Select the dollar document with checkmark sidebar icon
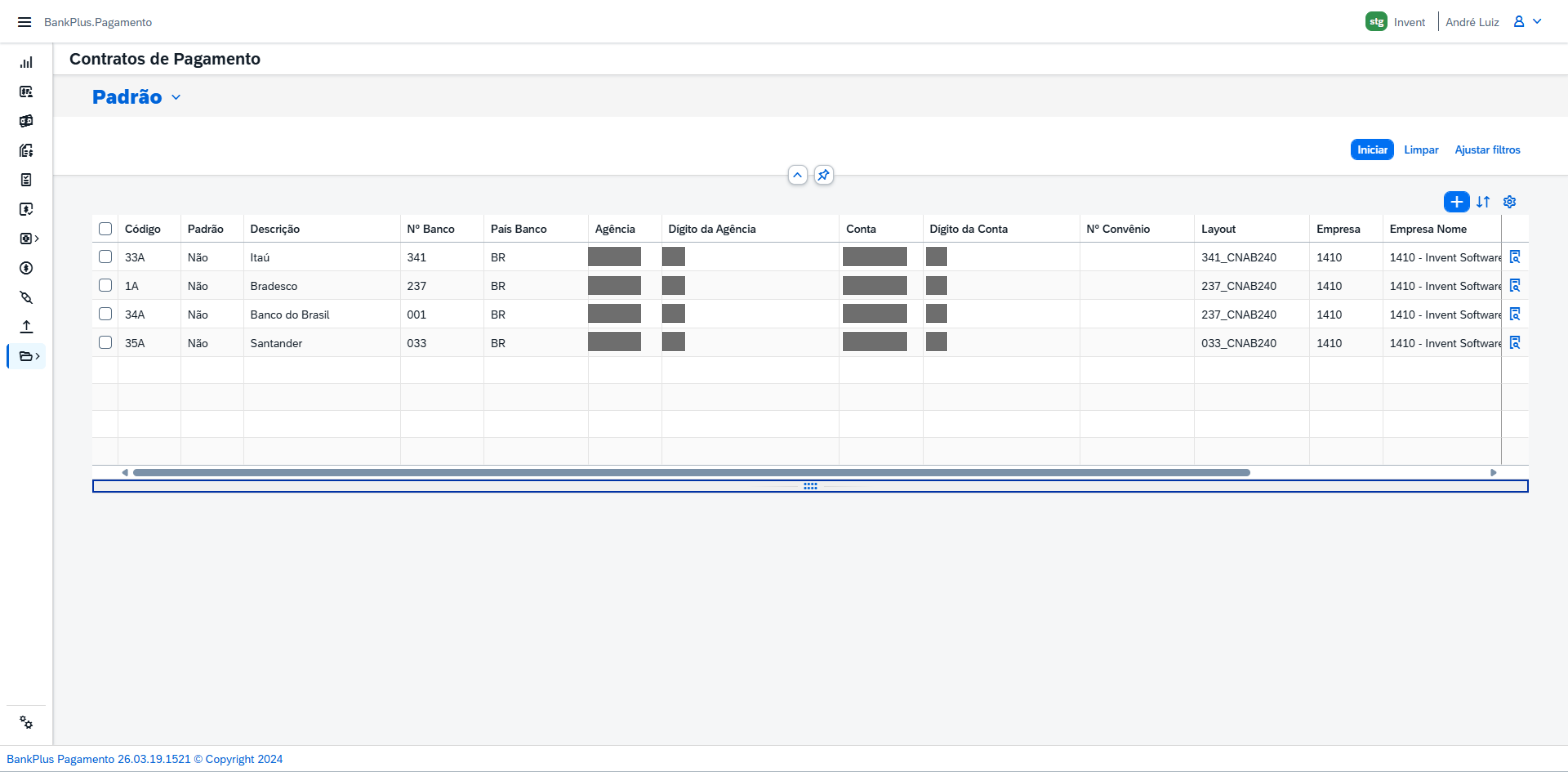Image resolution: width=1568 pixels, height=772 pixels. click(x=26, y=209)
